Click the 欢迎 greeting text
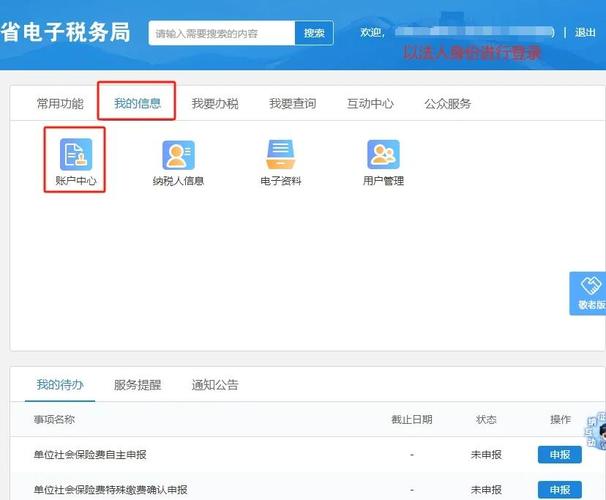 372,32
